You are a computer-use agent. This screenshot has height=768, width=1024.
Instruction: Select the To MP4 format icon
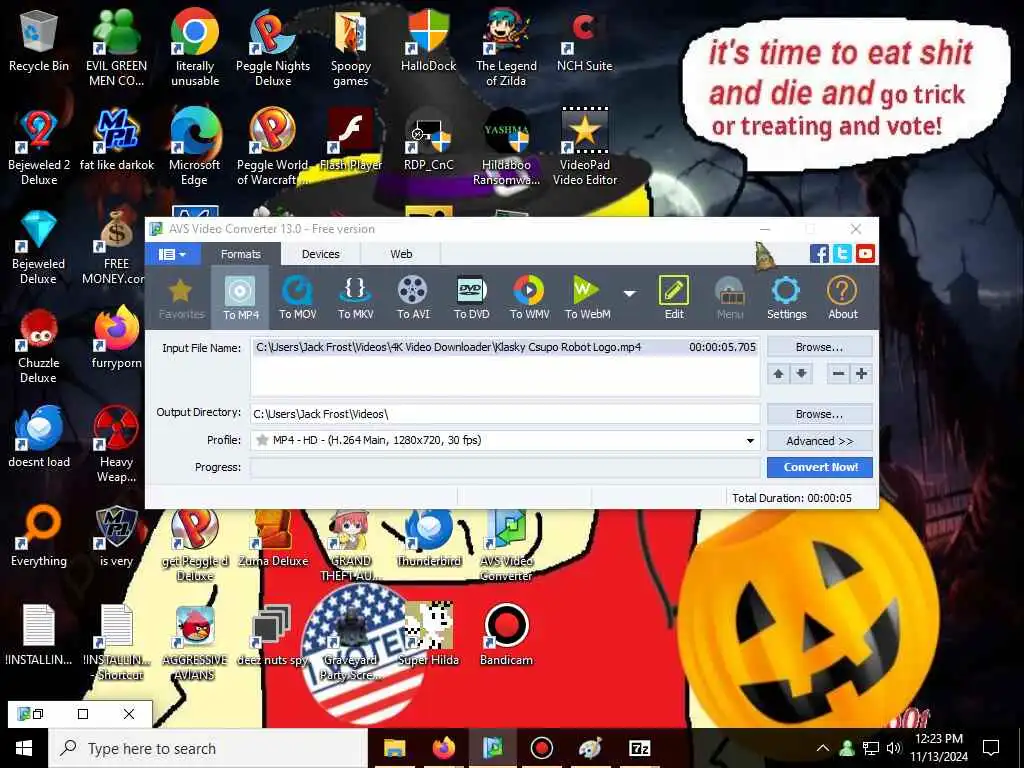240,297
